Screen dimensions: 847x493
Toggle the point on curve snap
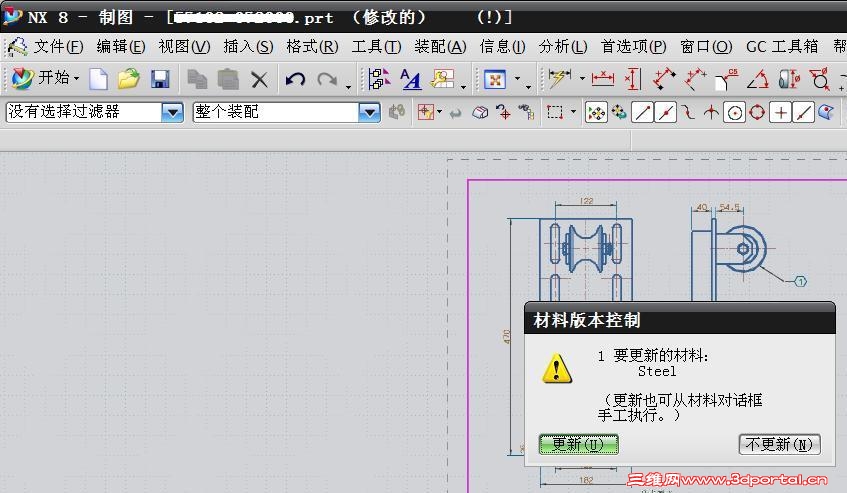(804, 113)
